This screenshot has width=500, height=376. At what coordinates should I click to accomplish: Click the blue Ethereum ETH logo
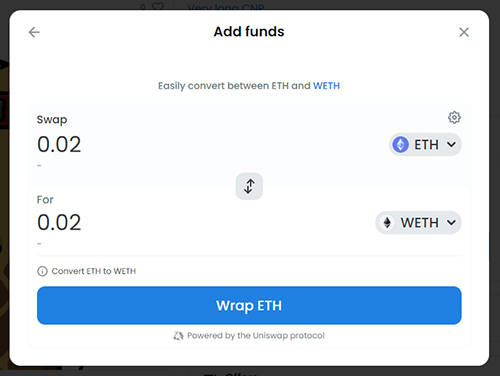(400, 145)
